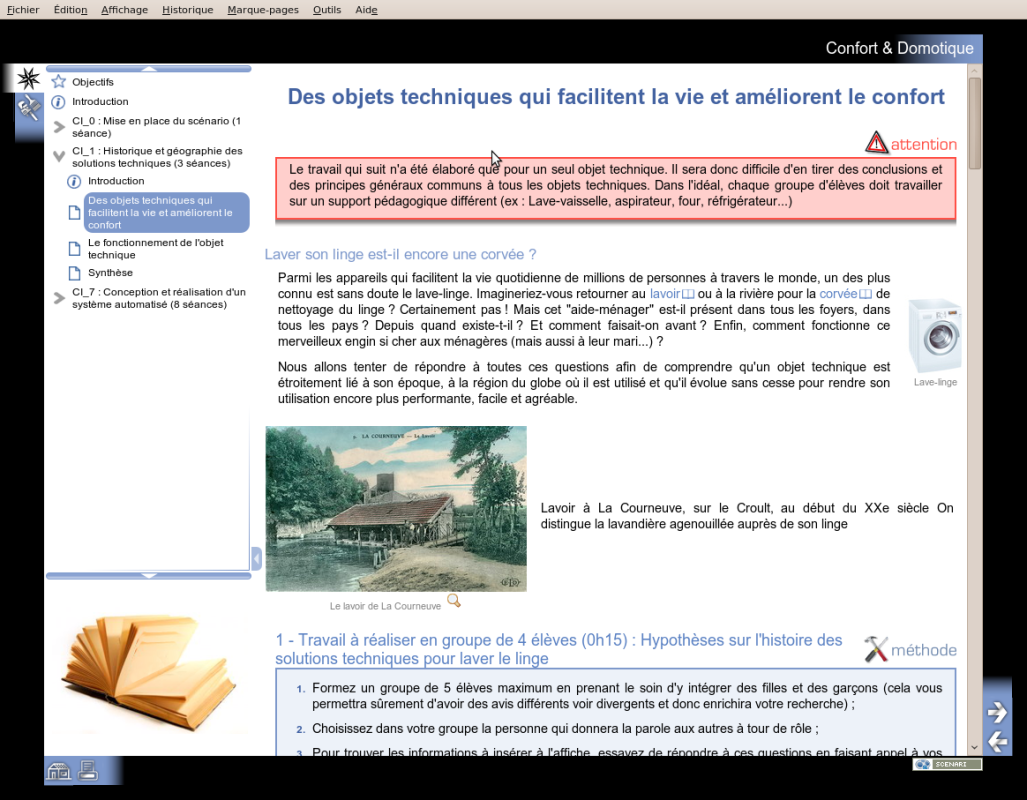Open the Objectifs page from the menu
This screenshot has width=1027, height=800.
tap(93, 82)
